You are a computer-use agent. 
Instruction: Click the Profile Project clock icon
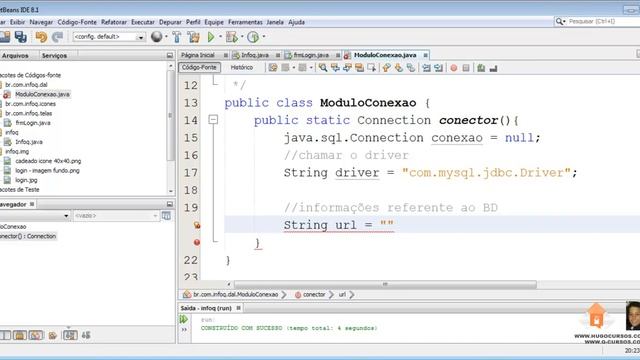253,37
